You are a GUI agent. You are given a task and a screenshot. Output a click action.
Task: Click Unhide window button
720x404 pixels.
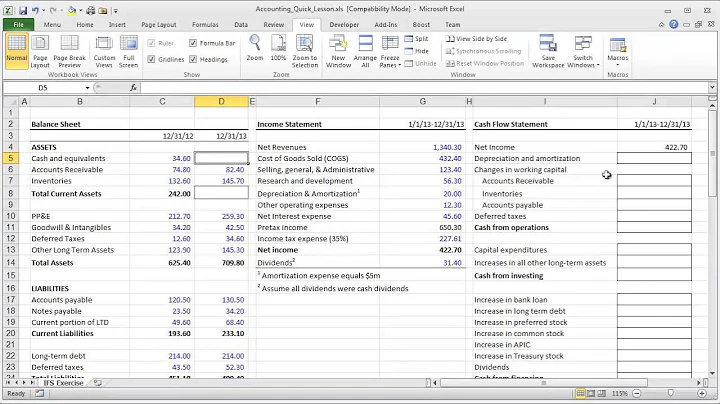click(421, 63)
